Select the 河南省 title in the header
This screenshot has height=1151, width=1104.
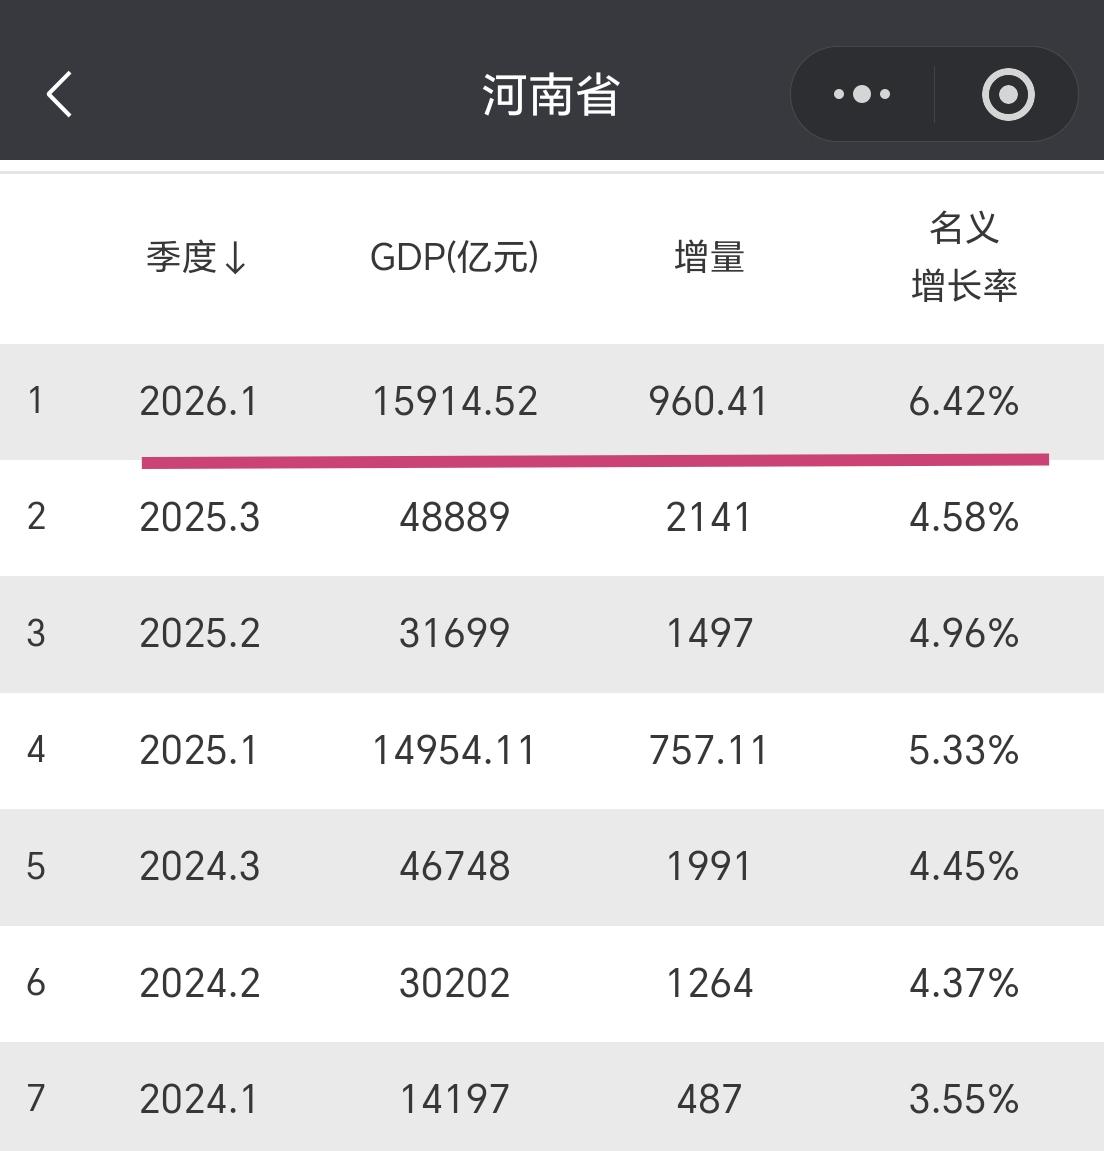click(x=551, y=94)
